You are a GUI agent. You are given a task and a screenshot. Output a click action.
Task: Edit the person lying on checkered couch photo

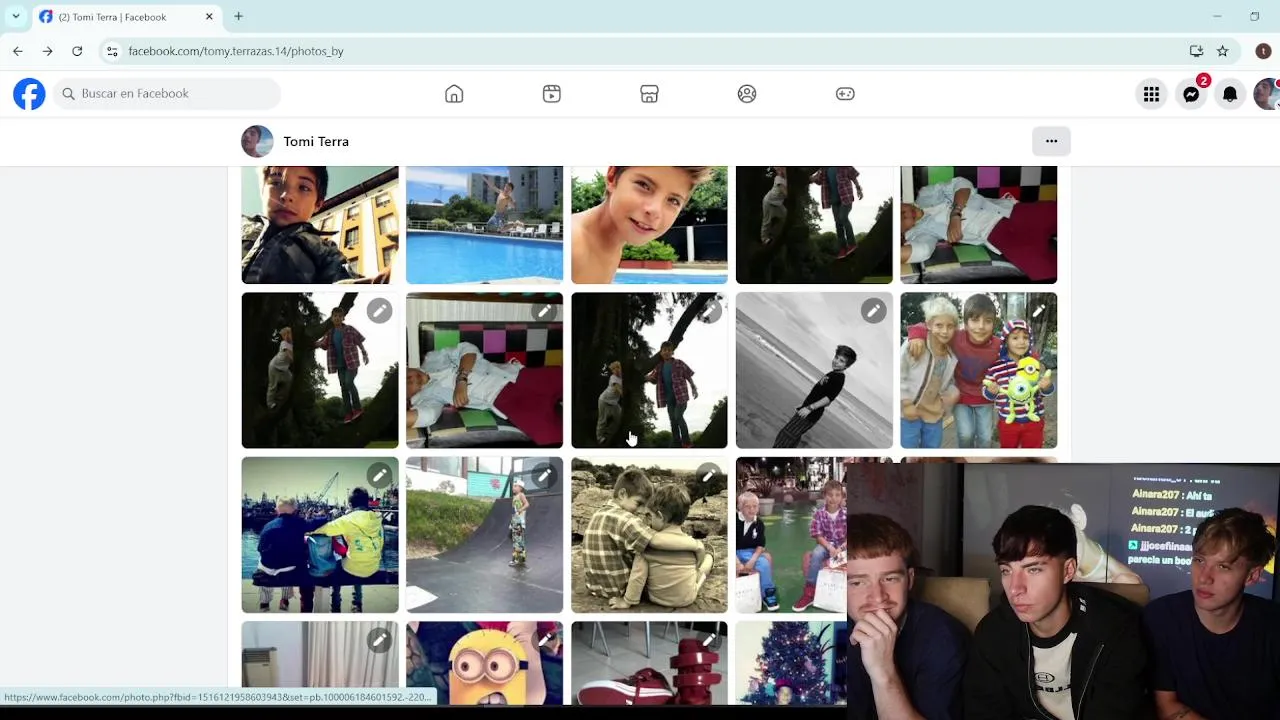[544, 311]
